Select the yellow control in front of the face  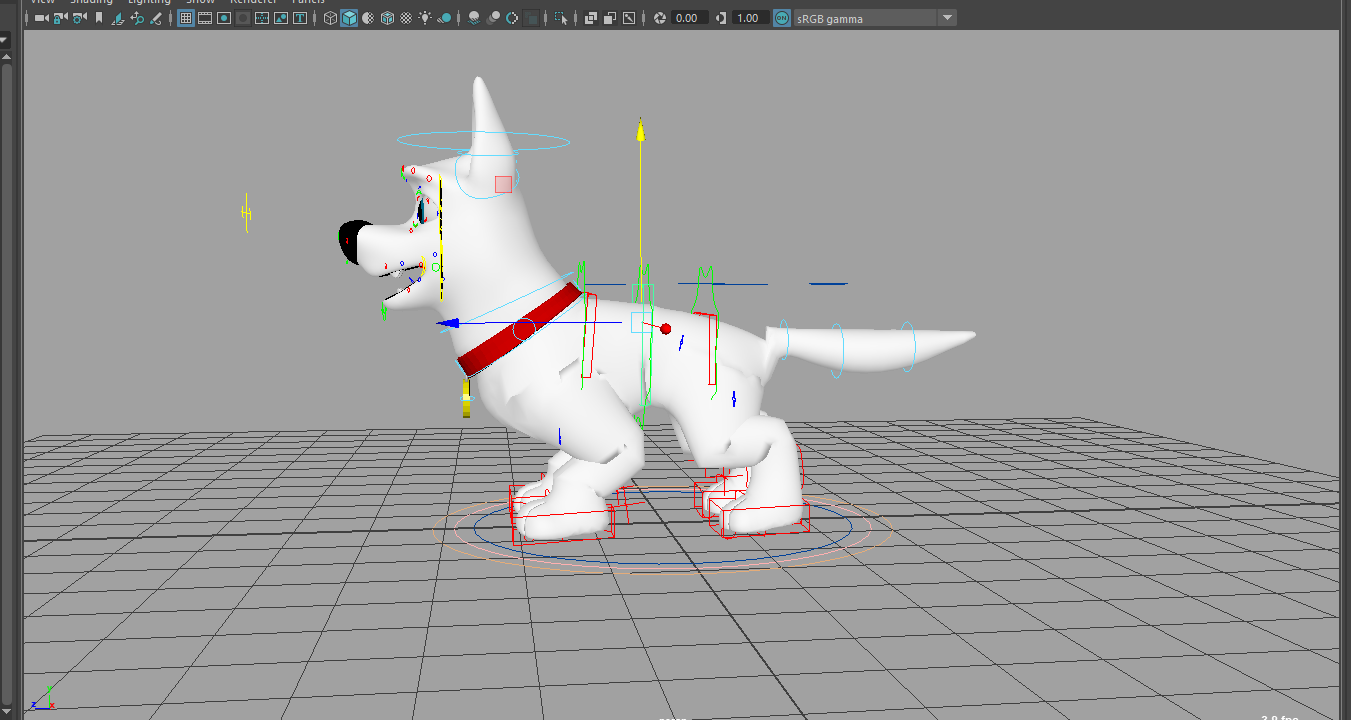point(246,213)
